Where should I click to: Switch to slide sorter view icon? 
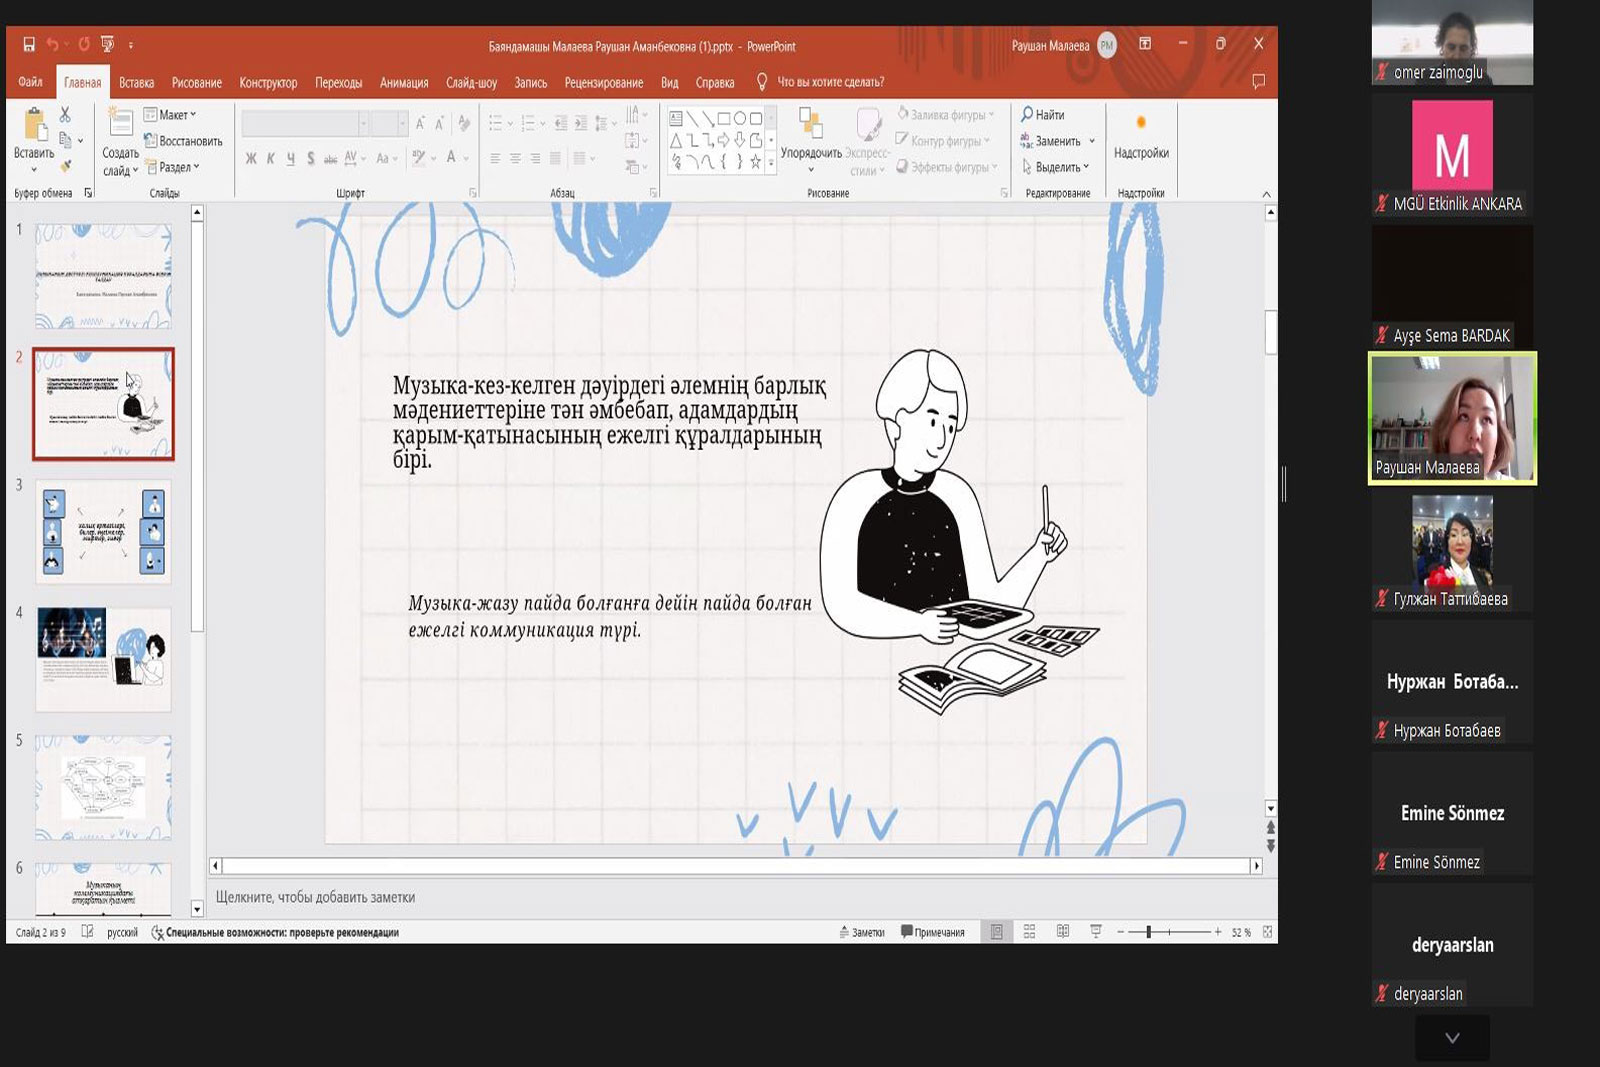[x=1029, y=932]
